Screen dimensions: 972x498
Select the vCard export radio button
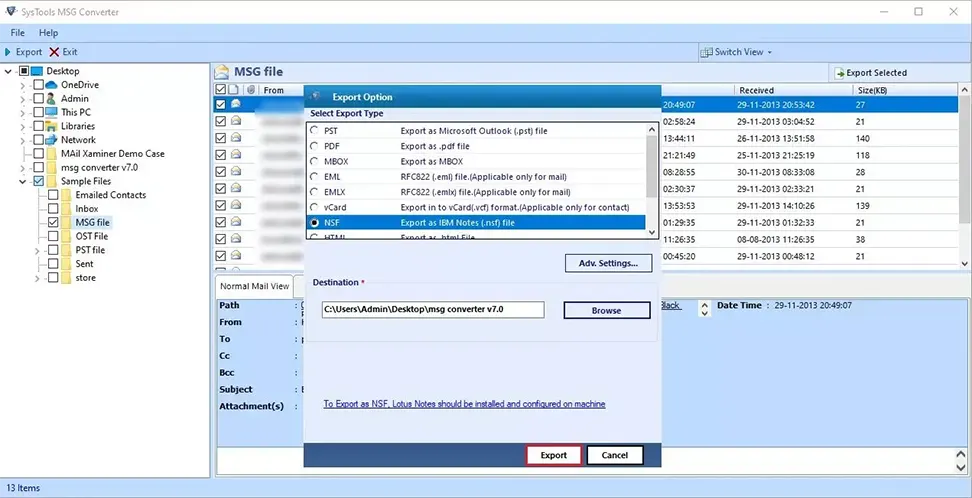coord(315,207)
